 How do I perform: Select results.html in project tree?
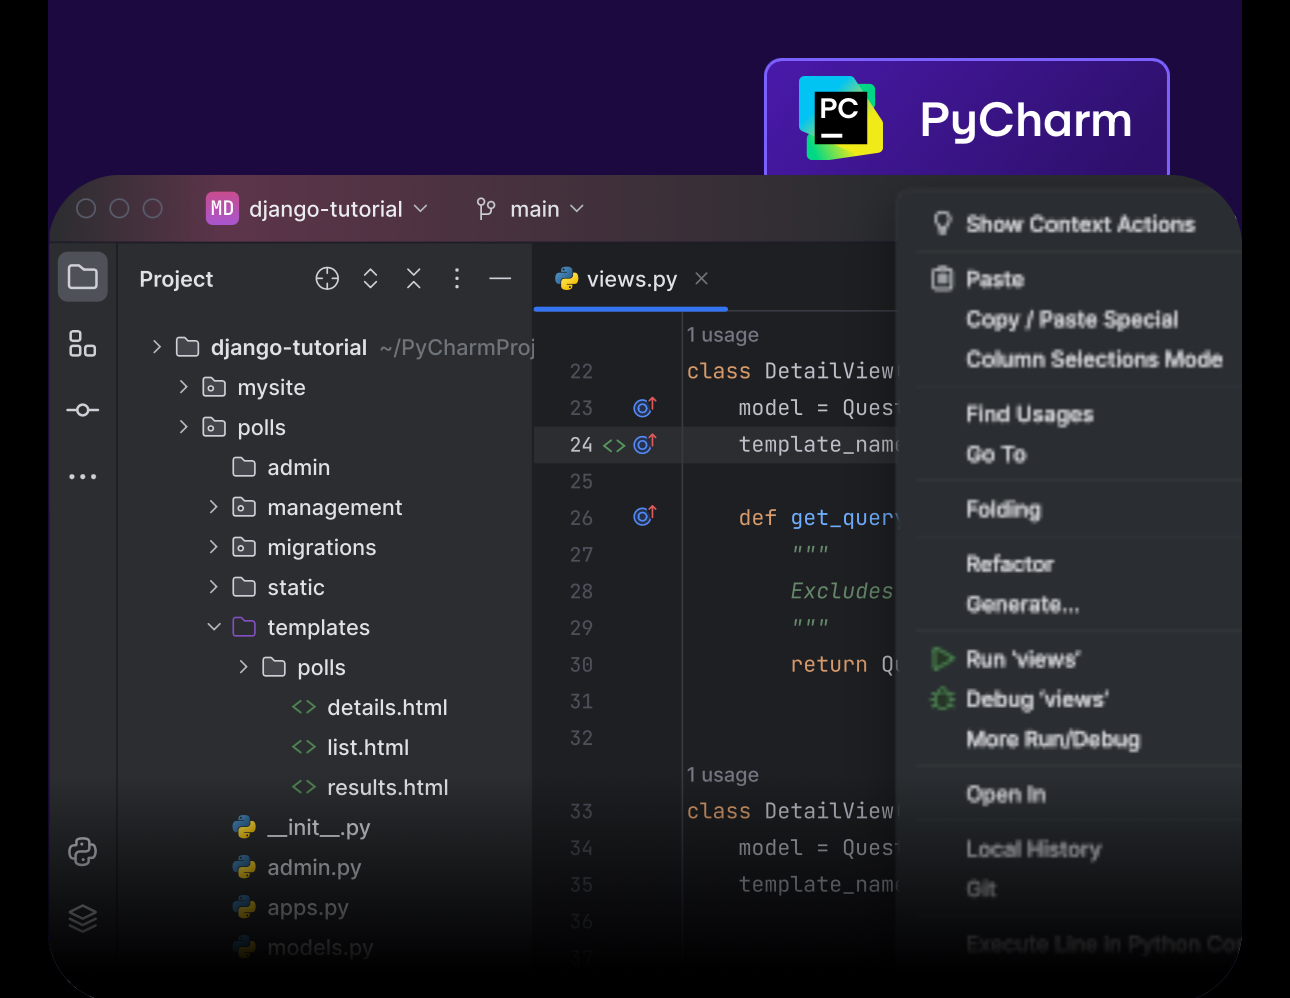[x=387, y=787]
